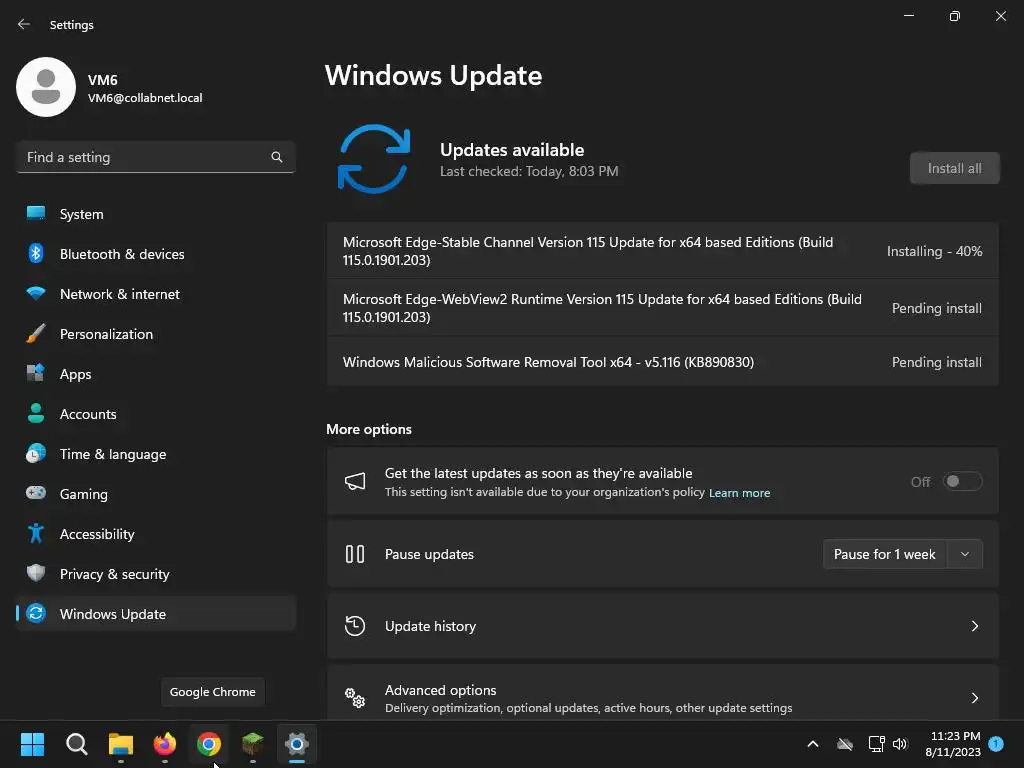The image size is (1024, 768).
Task: Click the Bluetooth icon in sidebar
Action: (36, 253)
